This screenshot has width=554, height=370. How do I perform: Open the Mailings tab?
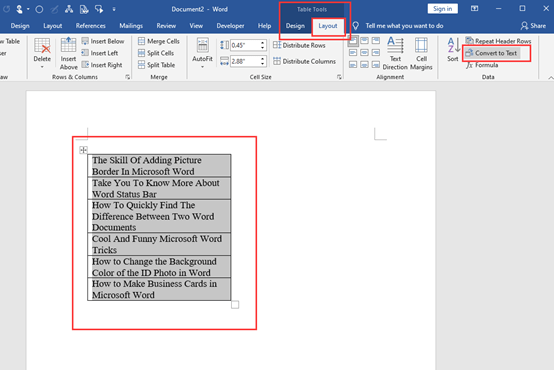[131, 26]
